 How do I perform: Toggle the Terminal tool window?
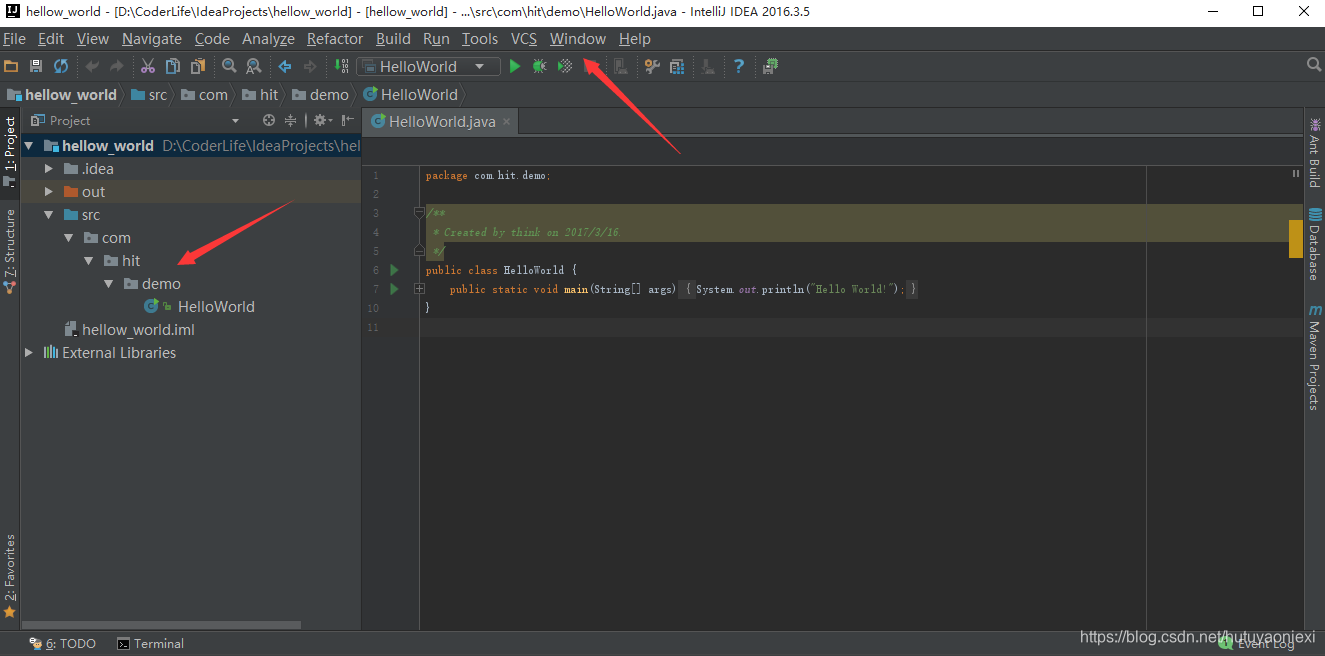tap(151, 644)
